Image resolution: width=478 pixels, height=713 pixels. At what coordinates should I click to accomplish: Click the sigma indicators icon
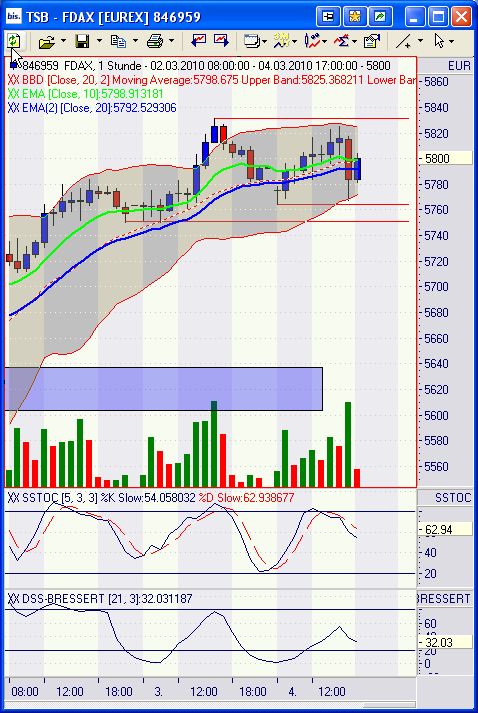click(342, 41)
